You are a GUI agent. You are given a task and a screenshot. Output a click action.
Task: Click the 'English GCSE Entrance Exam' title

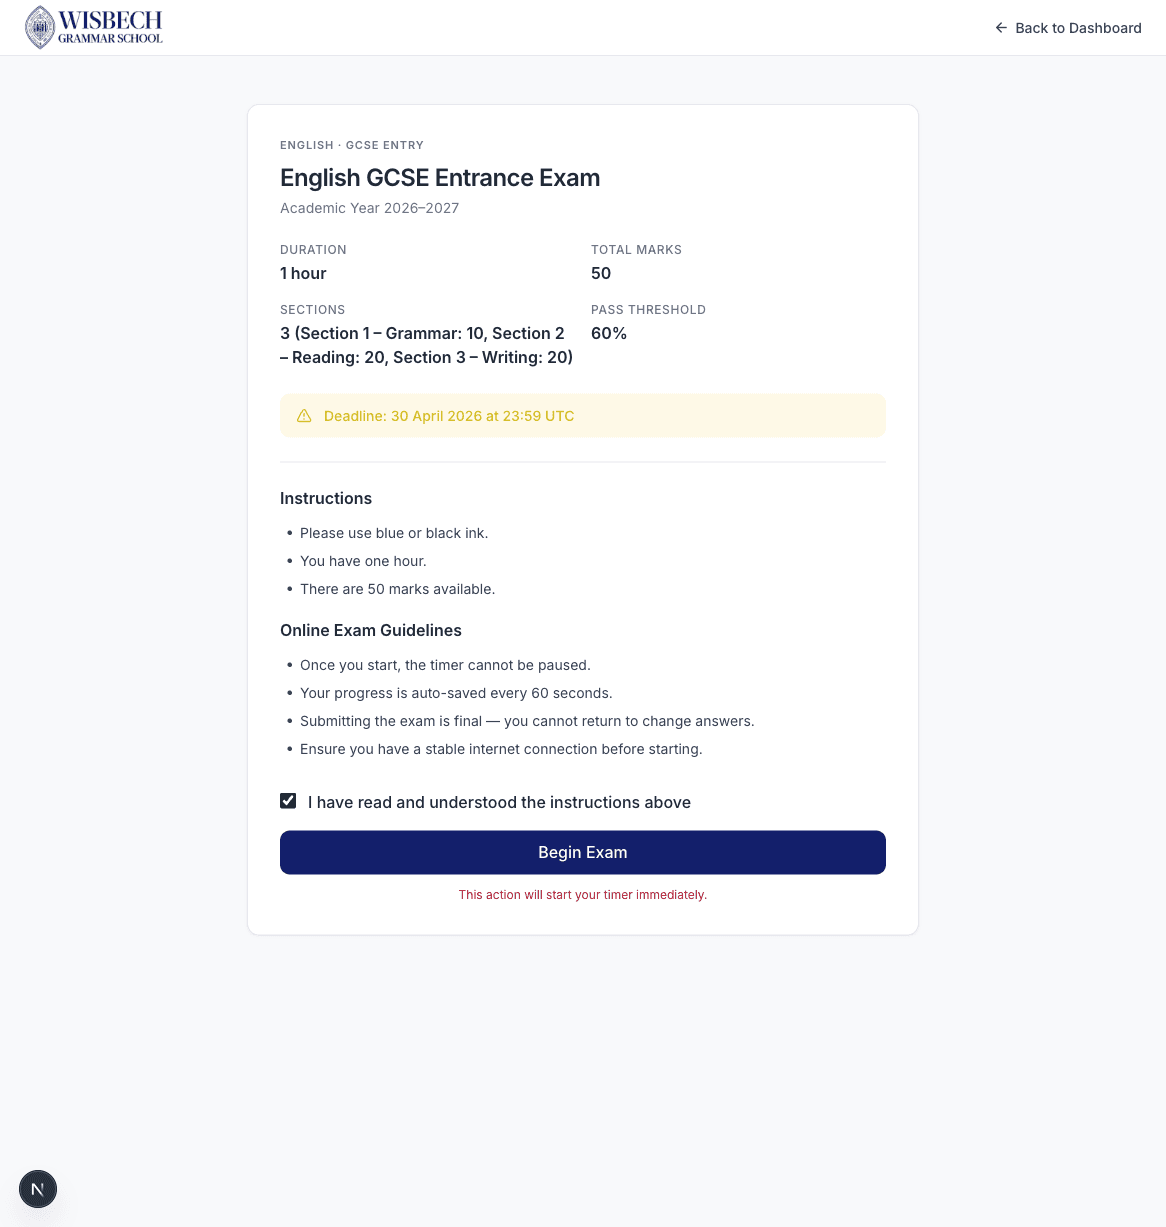point(440,177)
